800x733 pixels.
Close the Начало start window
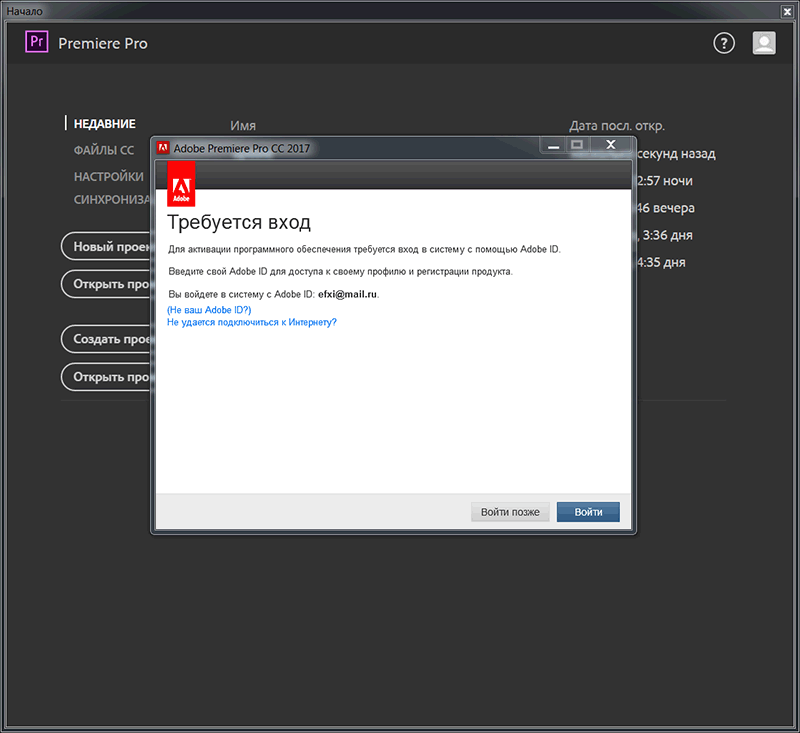(787, 11)
